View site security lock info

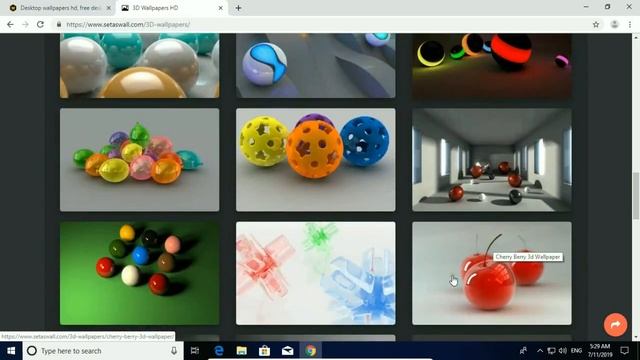59,24
